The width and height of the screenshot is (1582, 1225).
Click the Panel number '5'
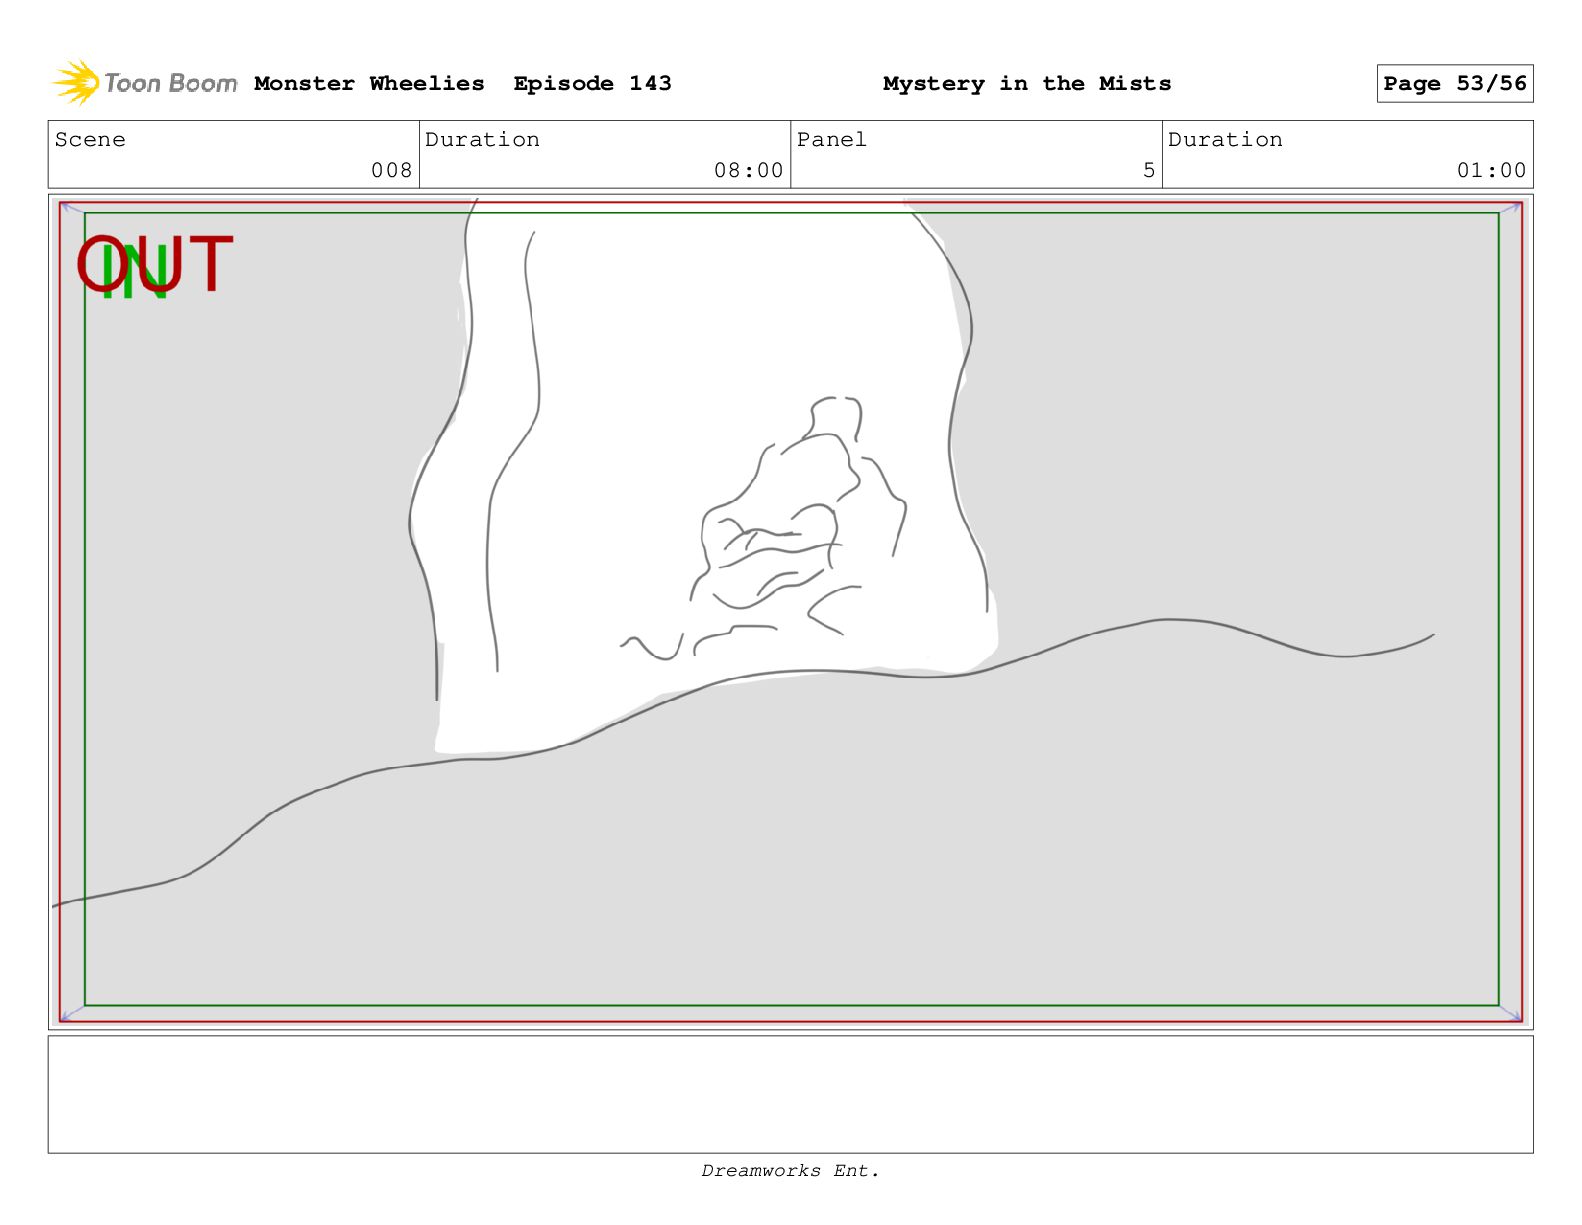[x=1149, y=171]
